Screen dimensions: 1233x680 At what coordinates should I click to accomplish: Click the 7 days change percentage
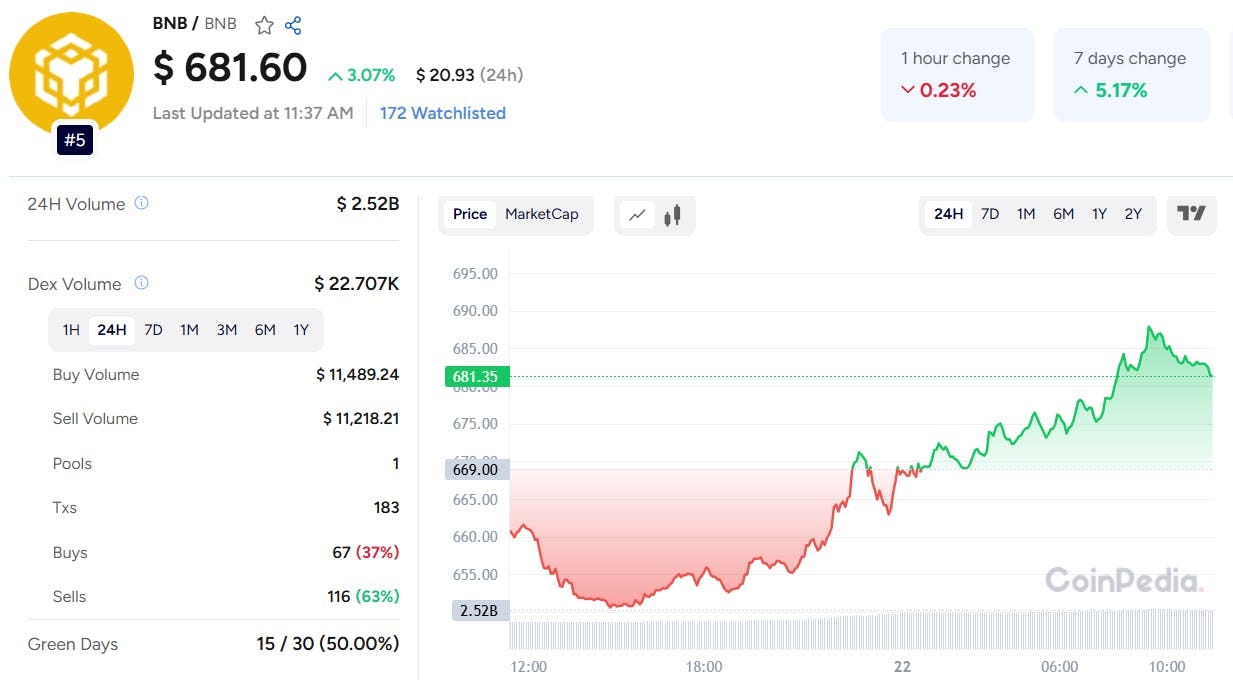coord(1120,90)
